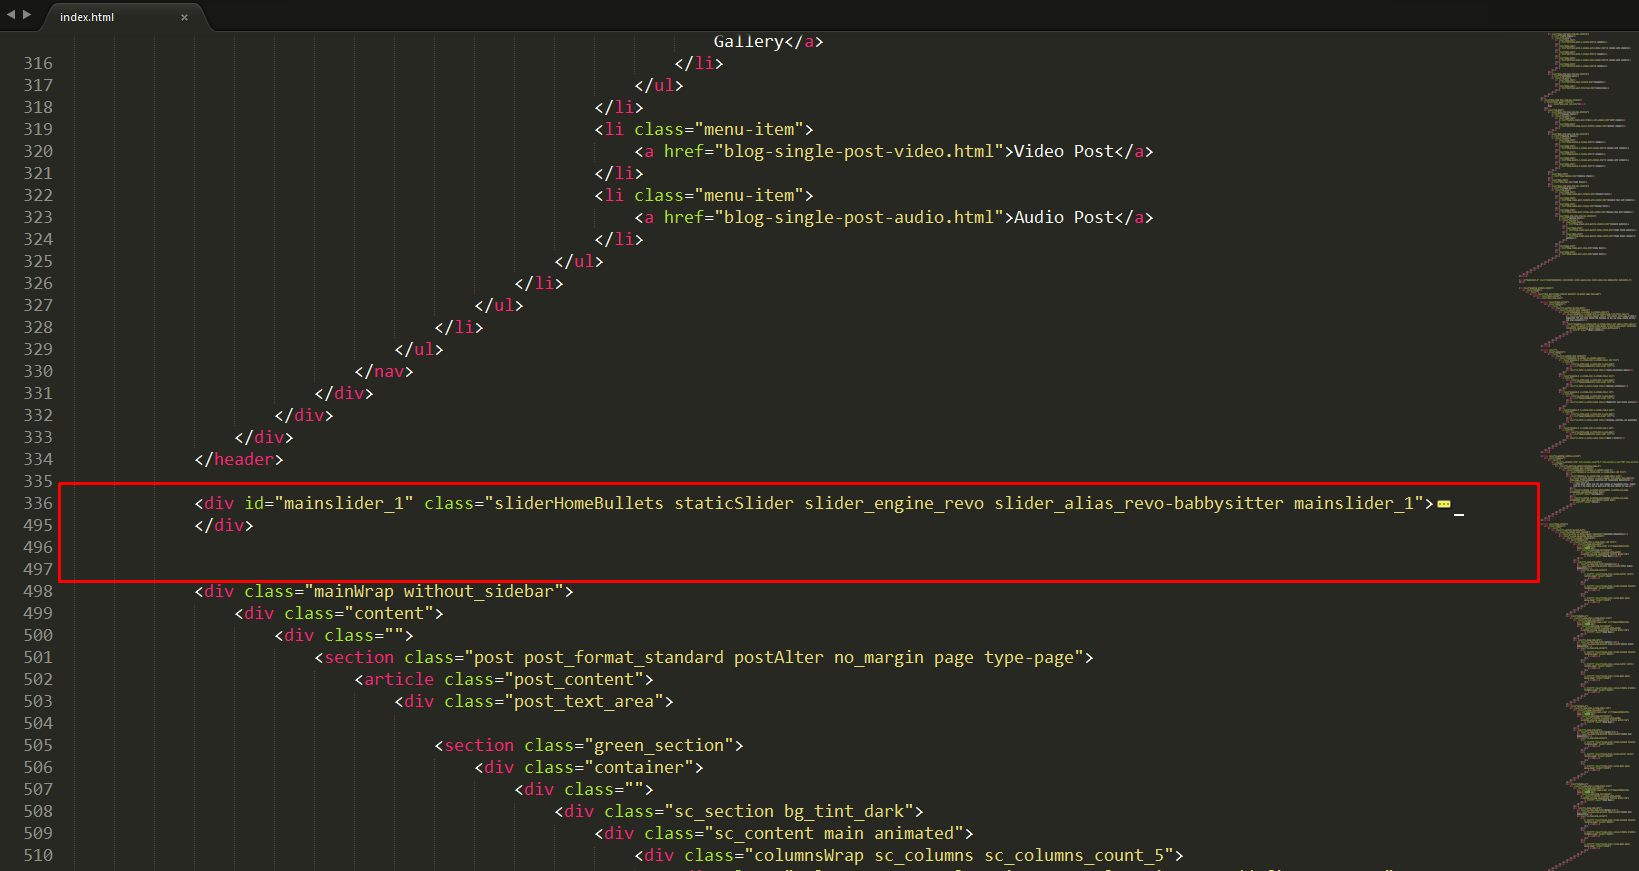Click the id value "mainslider_1"
Screen dimensions: 1639x871
coord(343,503)
